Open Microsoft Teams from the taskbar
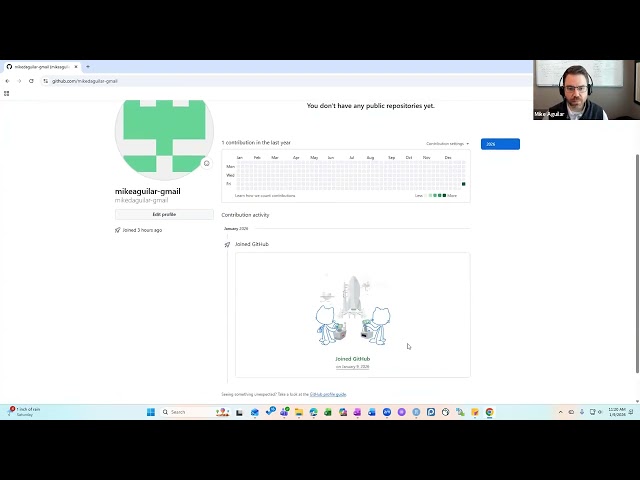 coord(284,411)
